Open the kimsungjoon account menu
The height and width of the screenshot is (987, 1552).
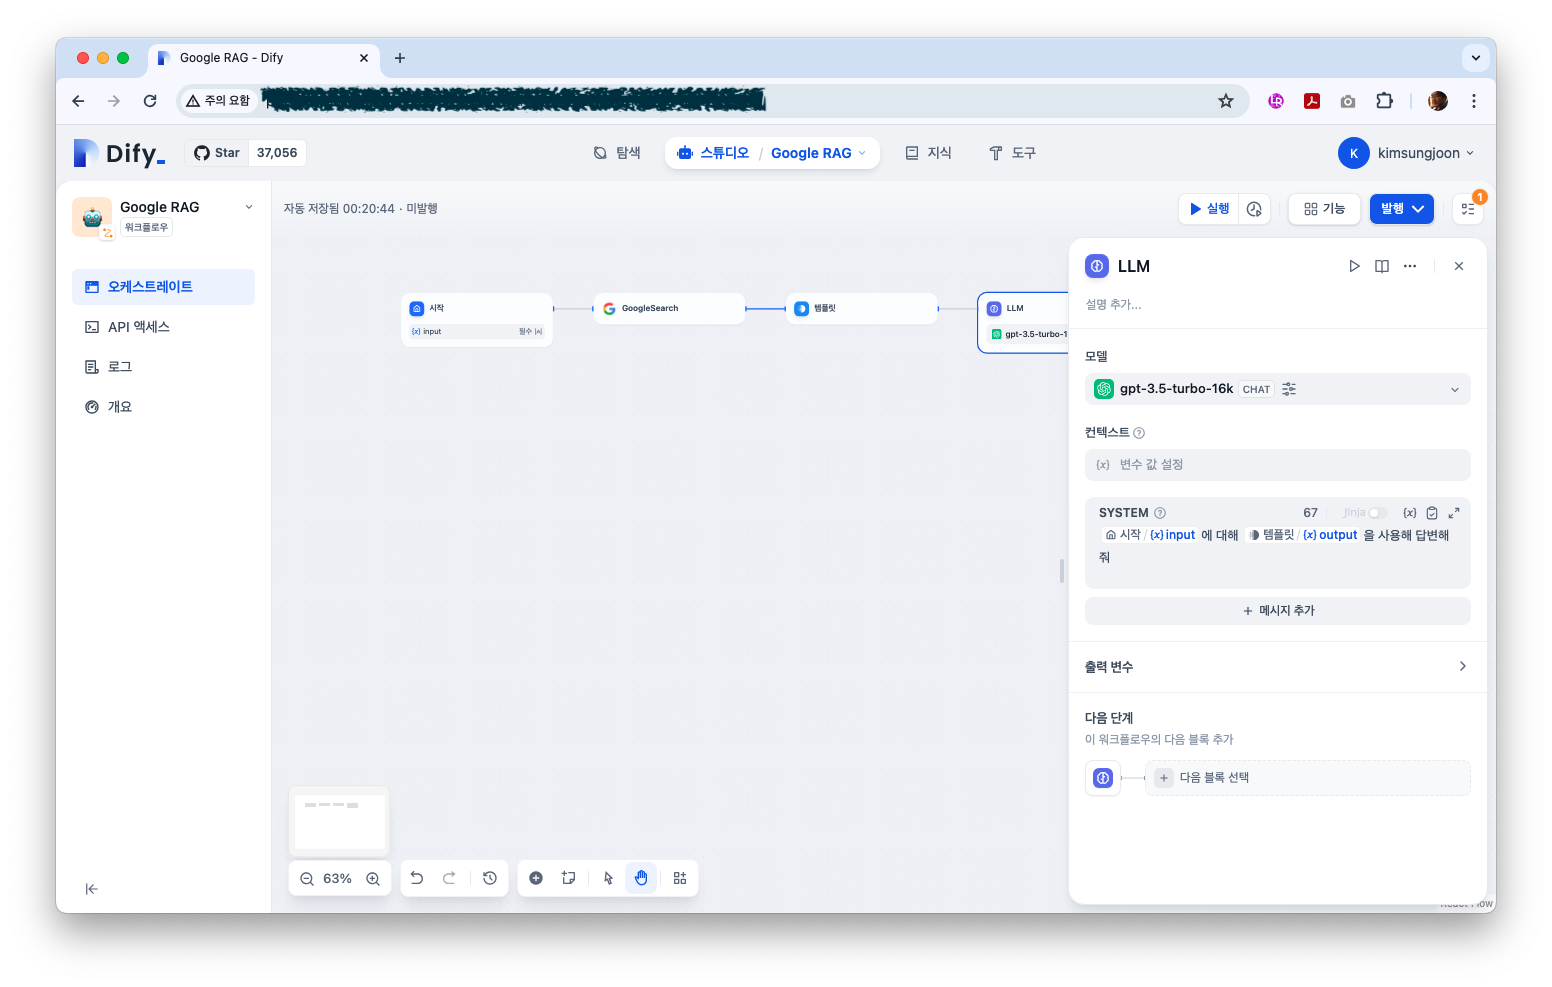pyautogui.click(x=1406, y=153)
